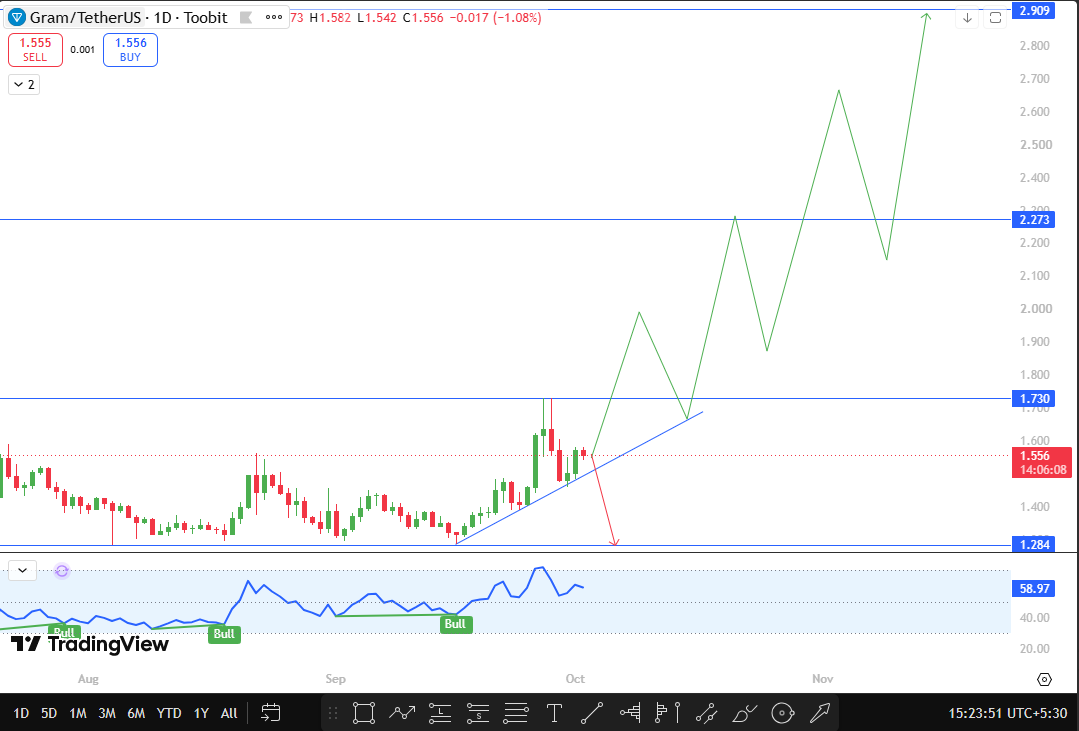Click the red 1.556 current price label
This screenshot has height=731, width=1079.
click(x=1042, y=463)
